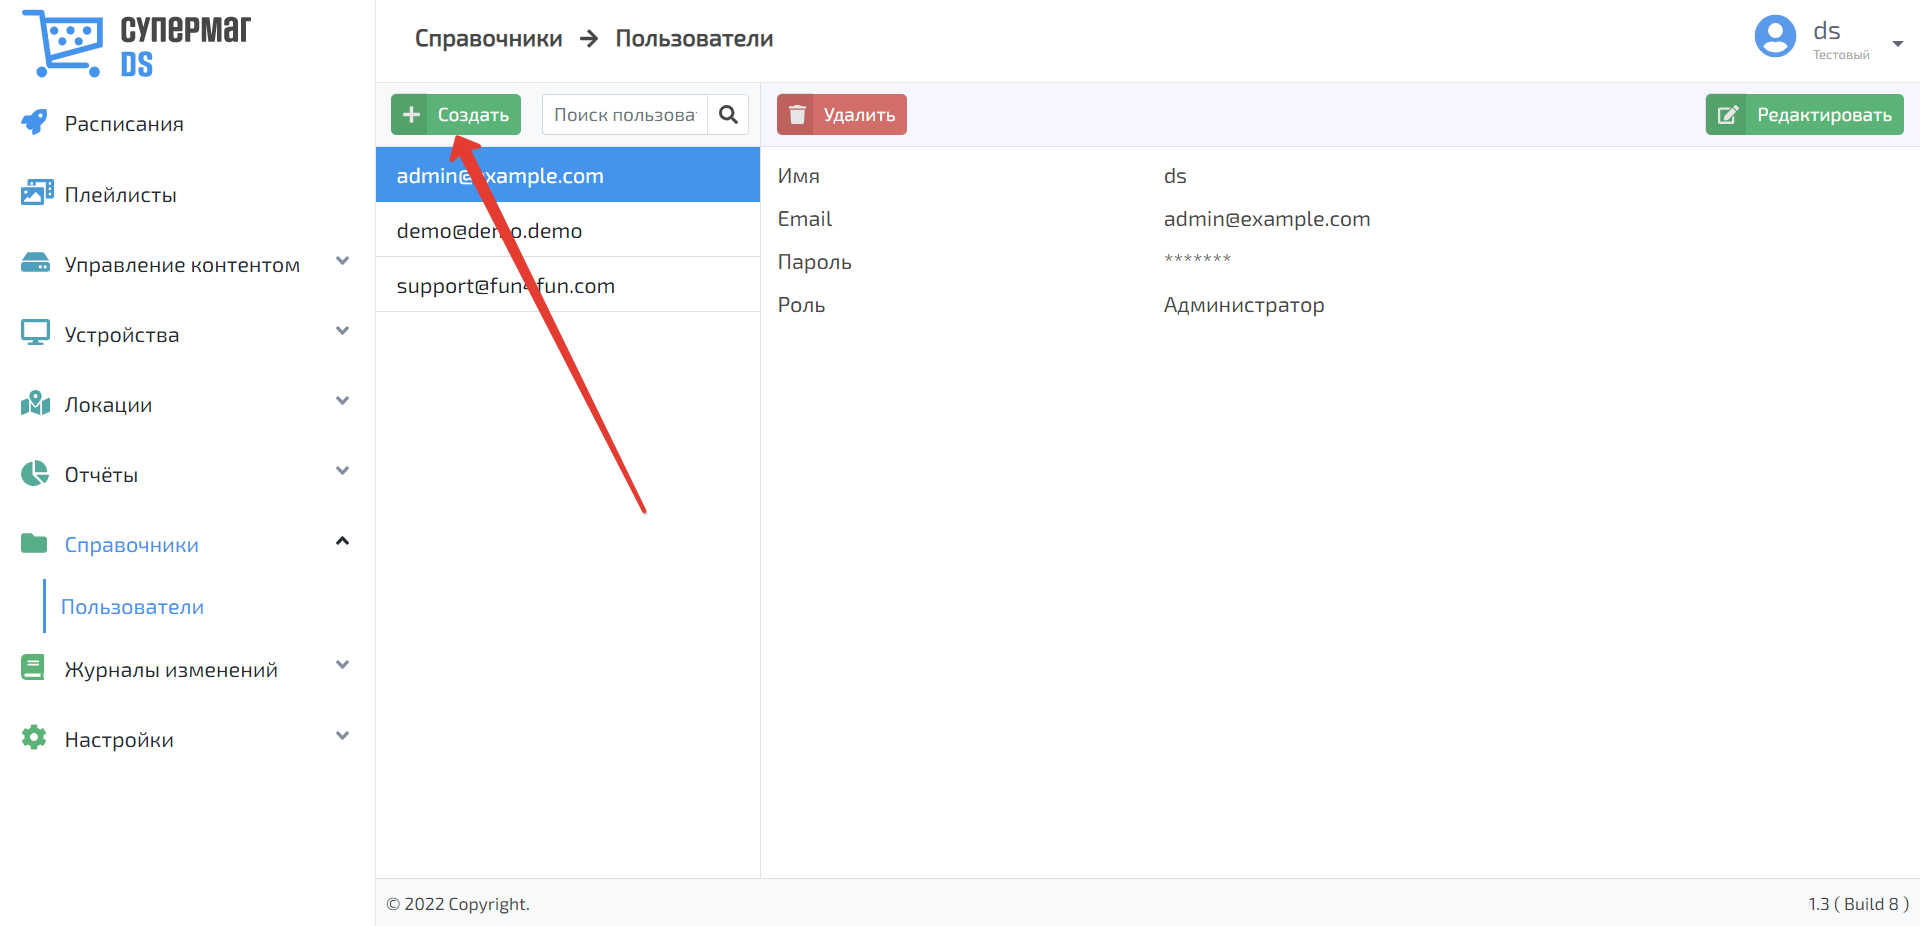The image size is (1920, 926).
Task: Click the Создать button label
Action: coord(473,115)
